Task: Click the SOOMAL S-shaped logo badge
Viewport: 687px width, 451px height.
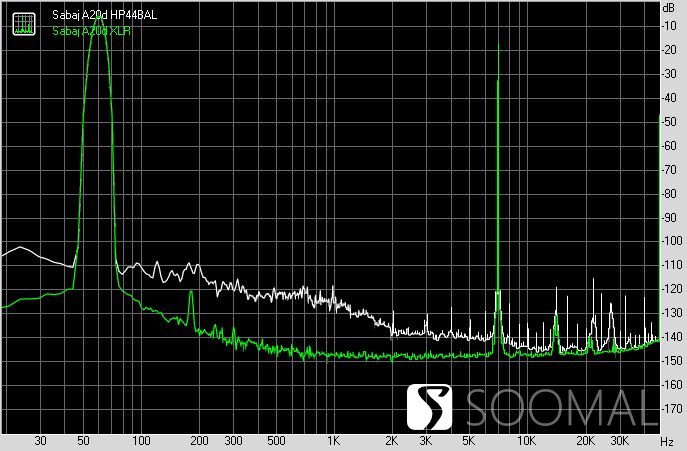Action: tap(429, 407)
